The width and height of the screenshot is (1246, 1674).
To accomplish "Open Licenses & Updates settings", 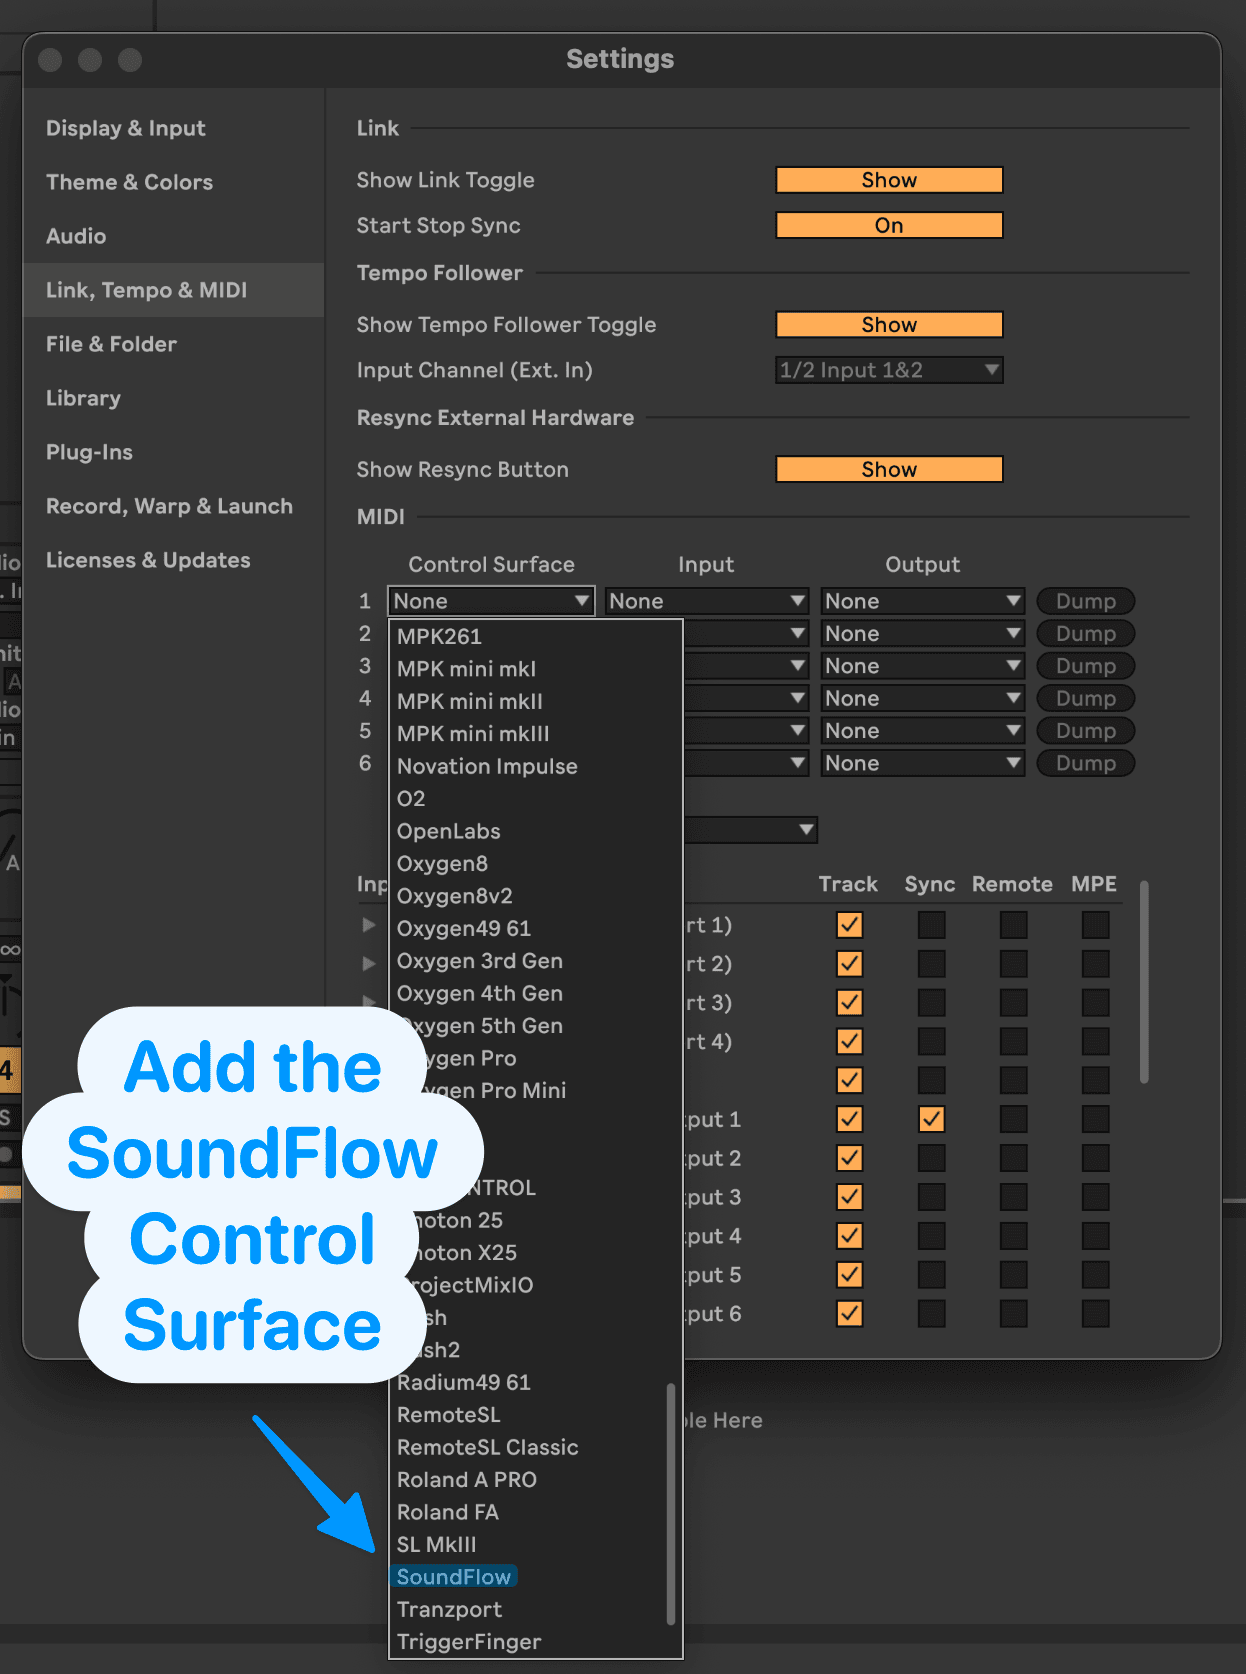I will tap(148, 560).
